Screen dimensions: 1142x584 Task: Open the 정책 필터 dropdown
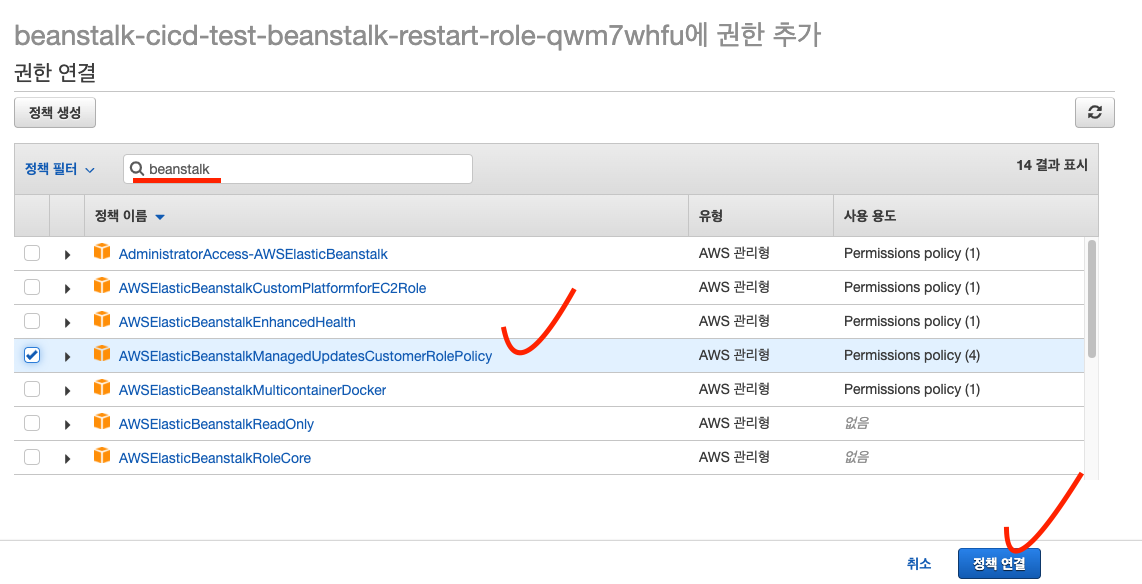(x=60, y=169)
